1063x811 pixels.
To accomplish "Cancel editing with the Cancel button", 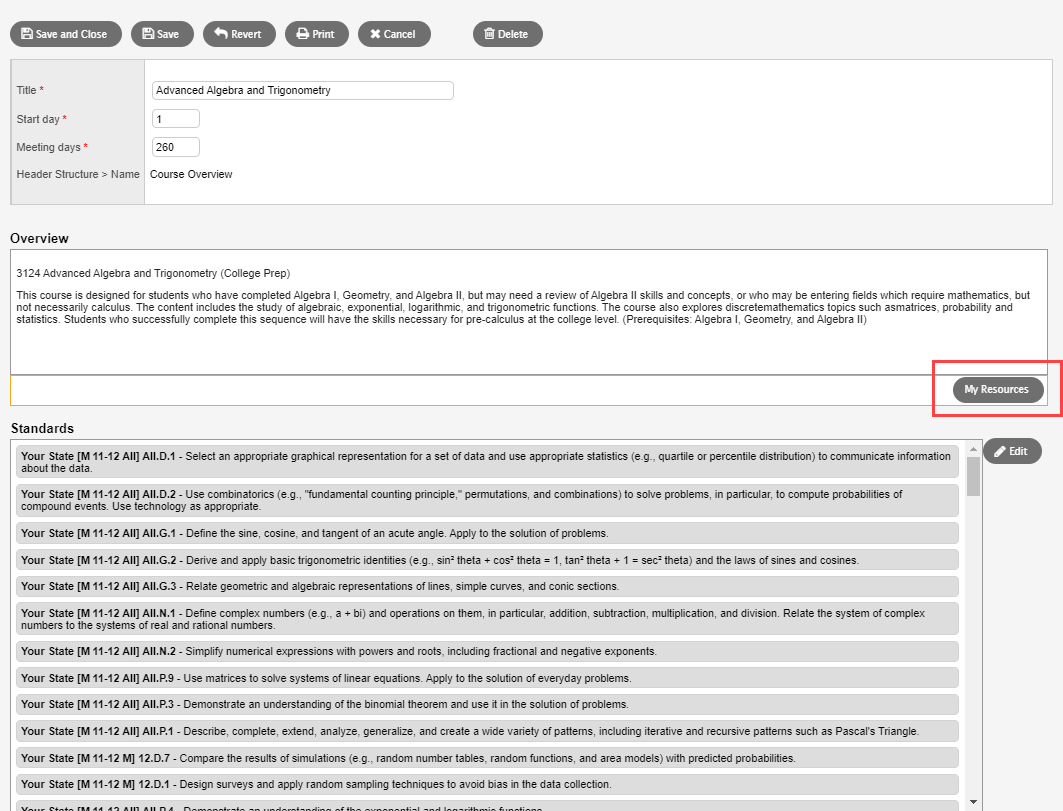I will coord(393,34).
